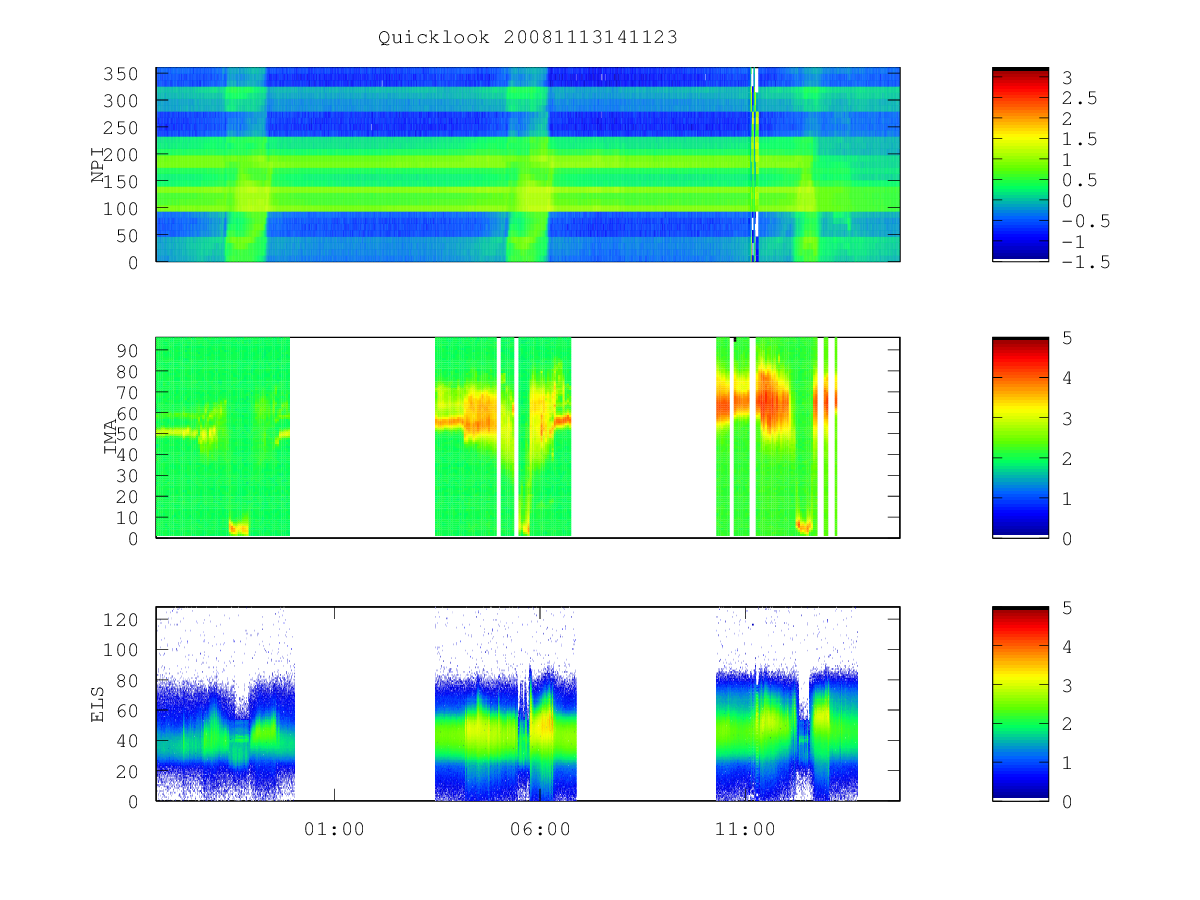Click the IMA panel color scale bar
Image resolution: width=1200 pixels, height=900 pixels.
pyautogui.click(x=1020, y=437)
